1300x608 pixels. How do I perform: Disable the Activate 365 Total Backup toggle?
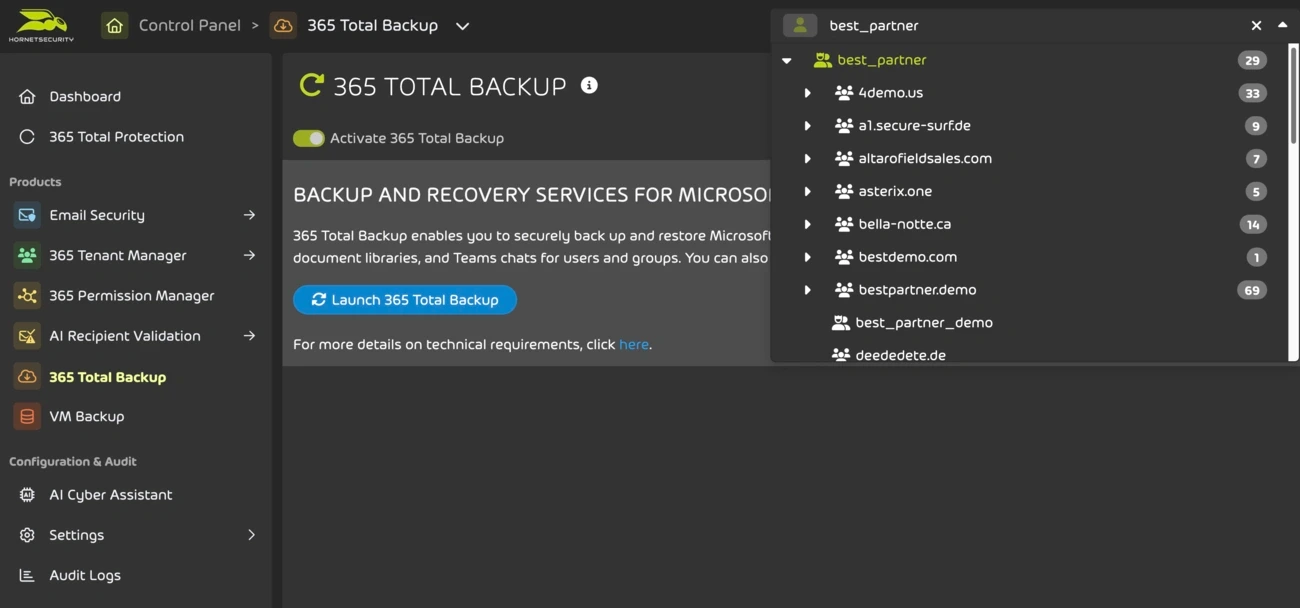tap(309, 138)
